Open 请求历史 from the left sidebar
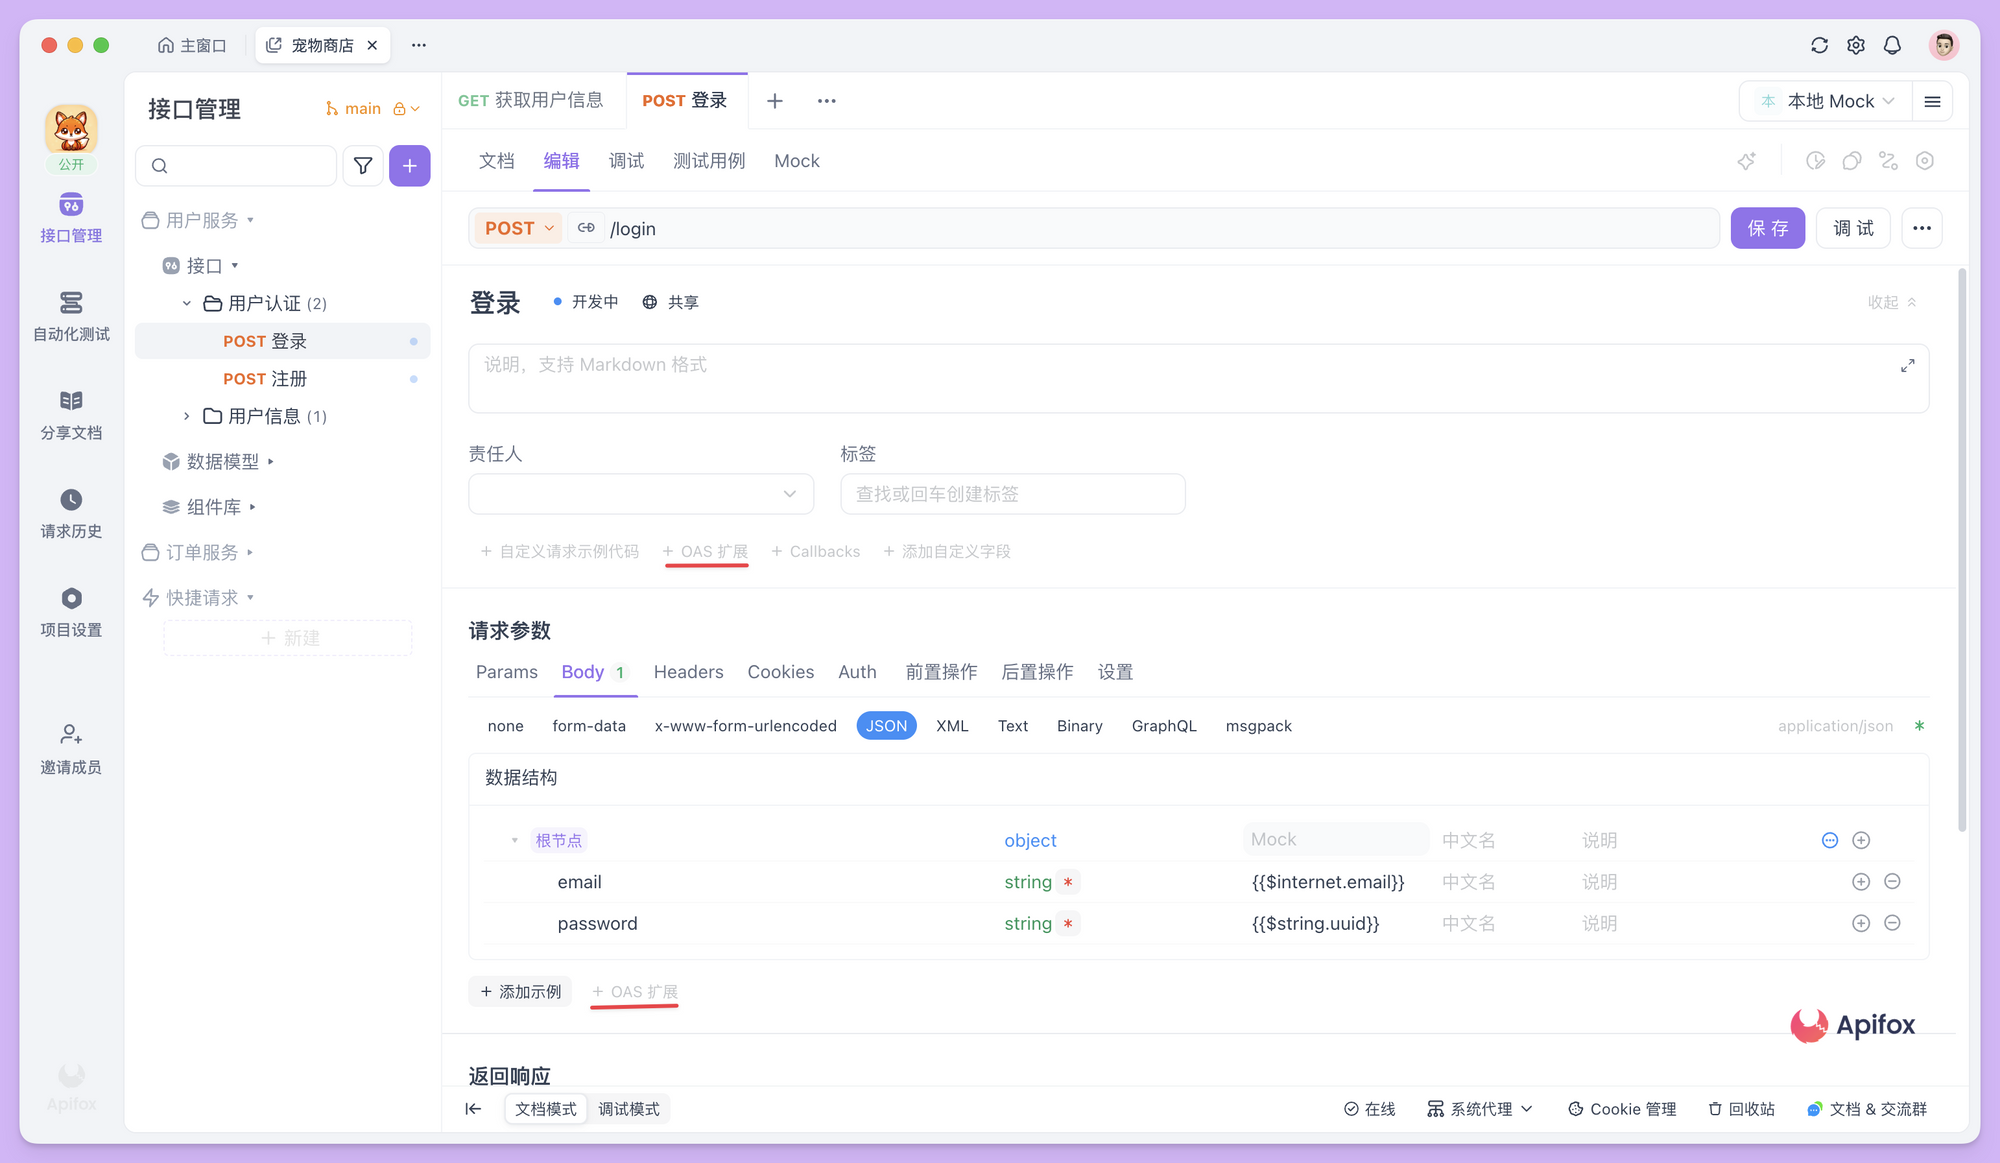 click(x=70, y=512)
